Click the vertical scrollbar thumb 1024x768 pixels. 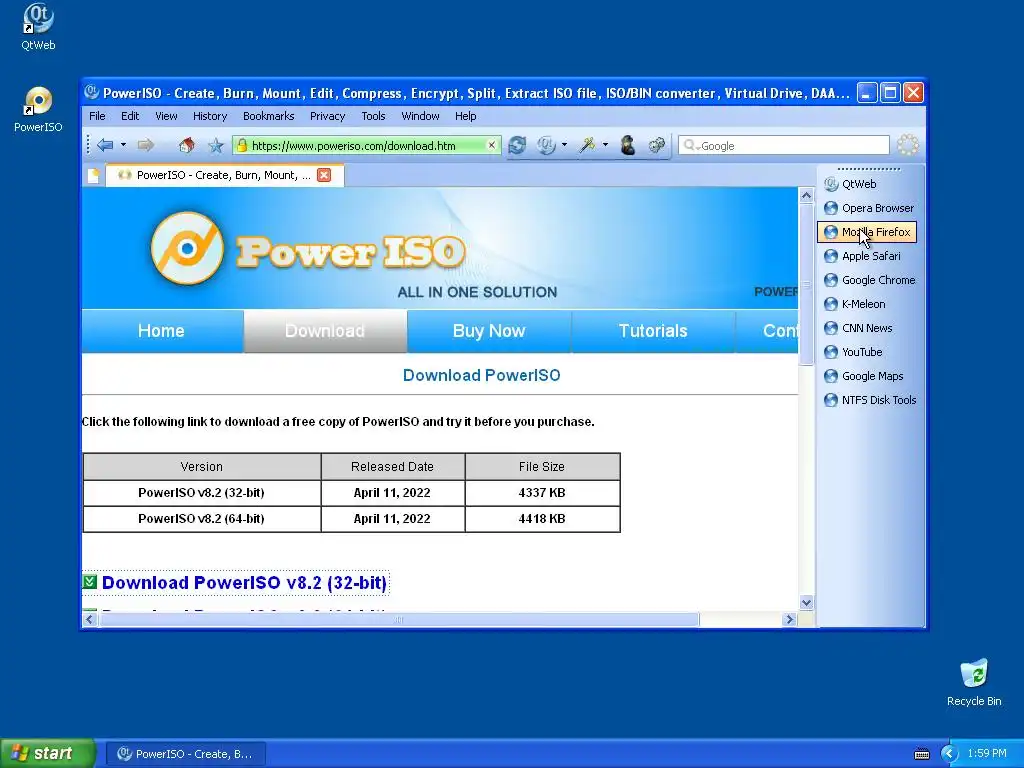(806, 285)
